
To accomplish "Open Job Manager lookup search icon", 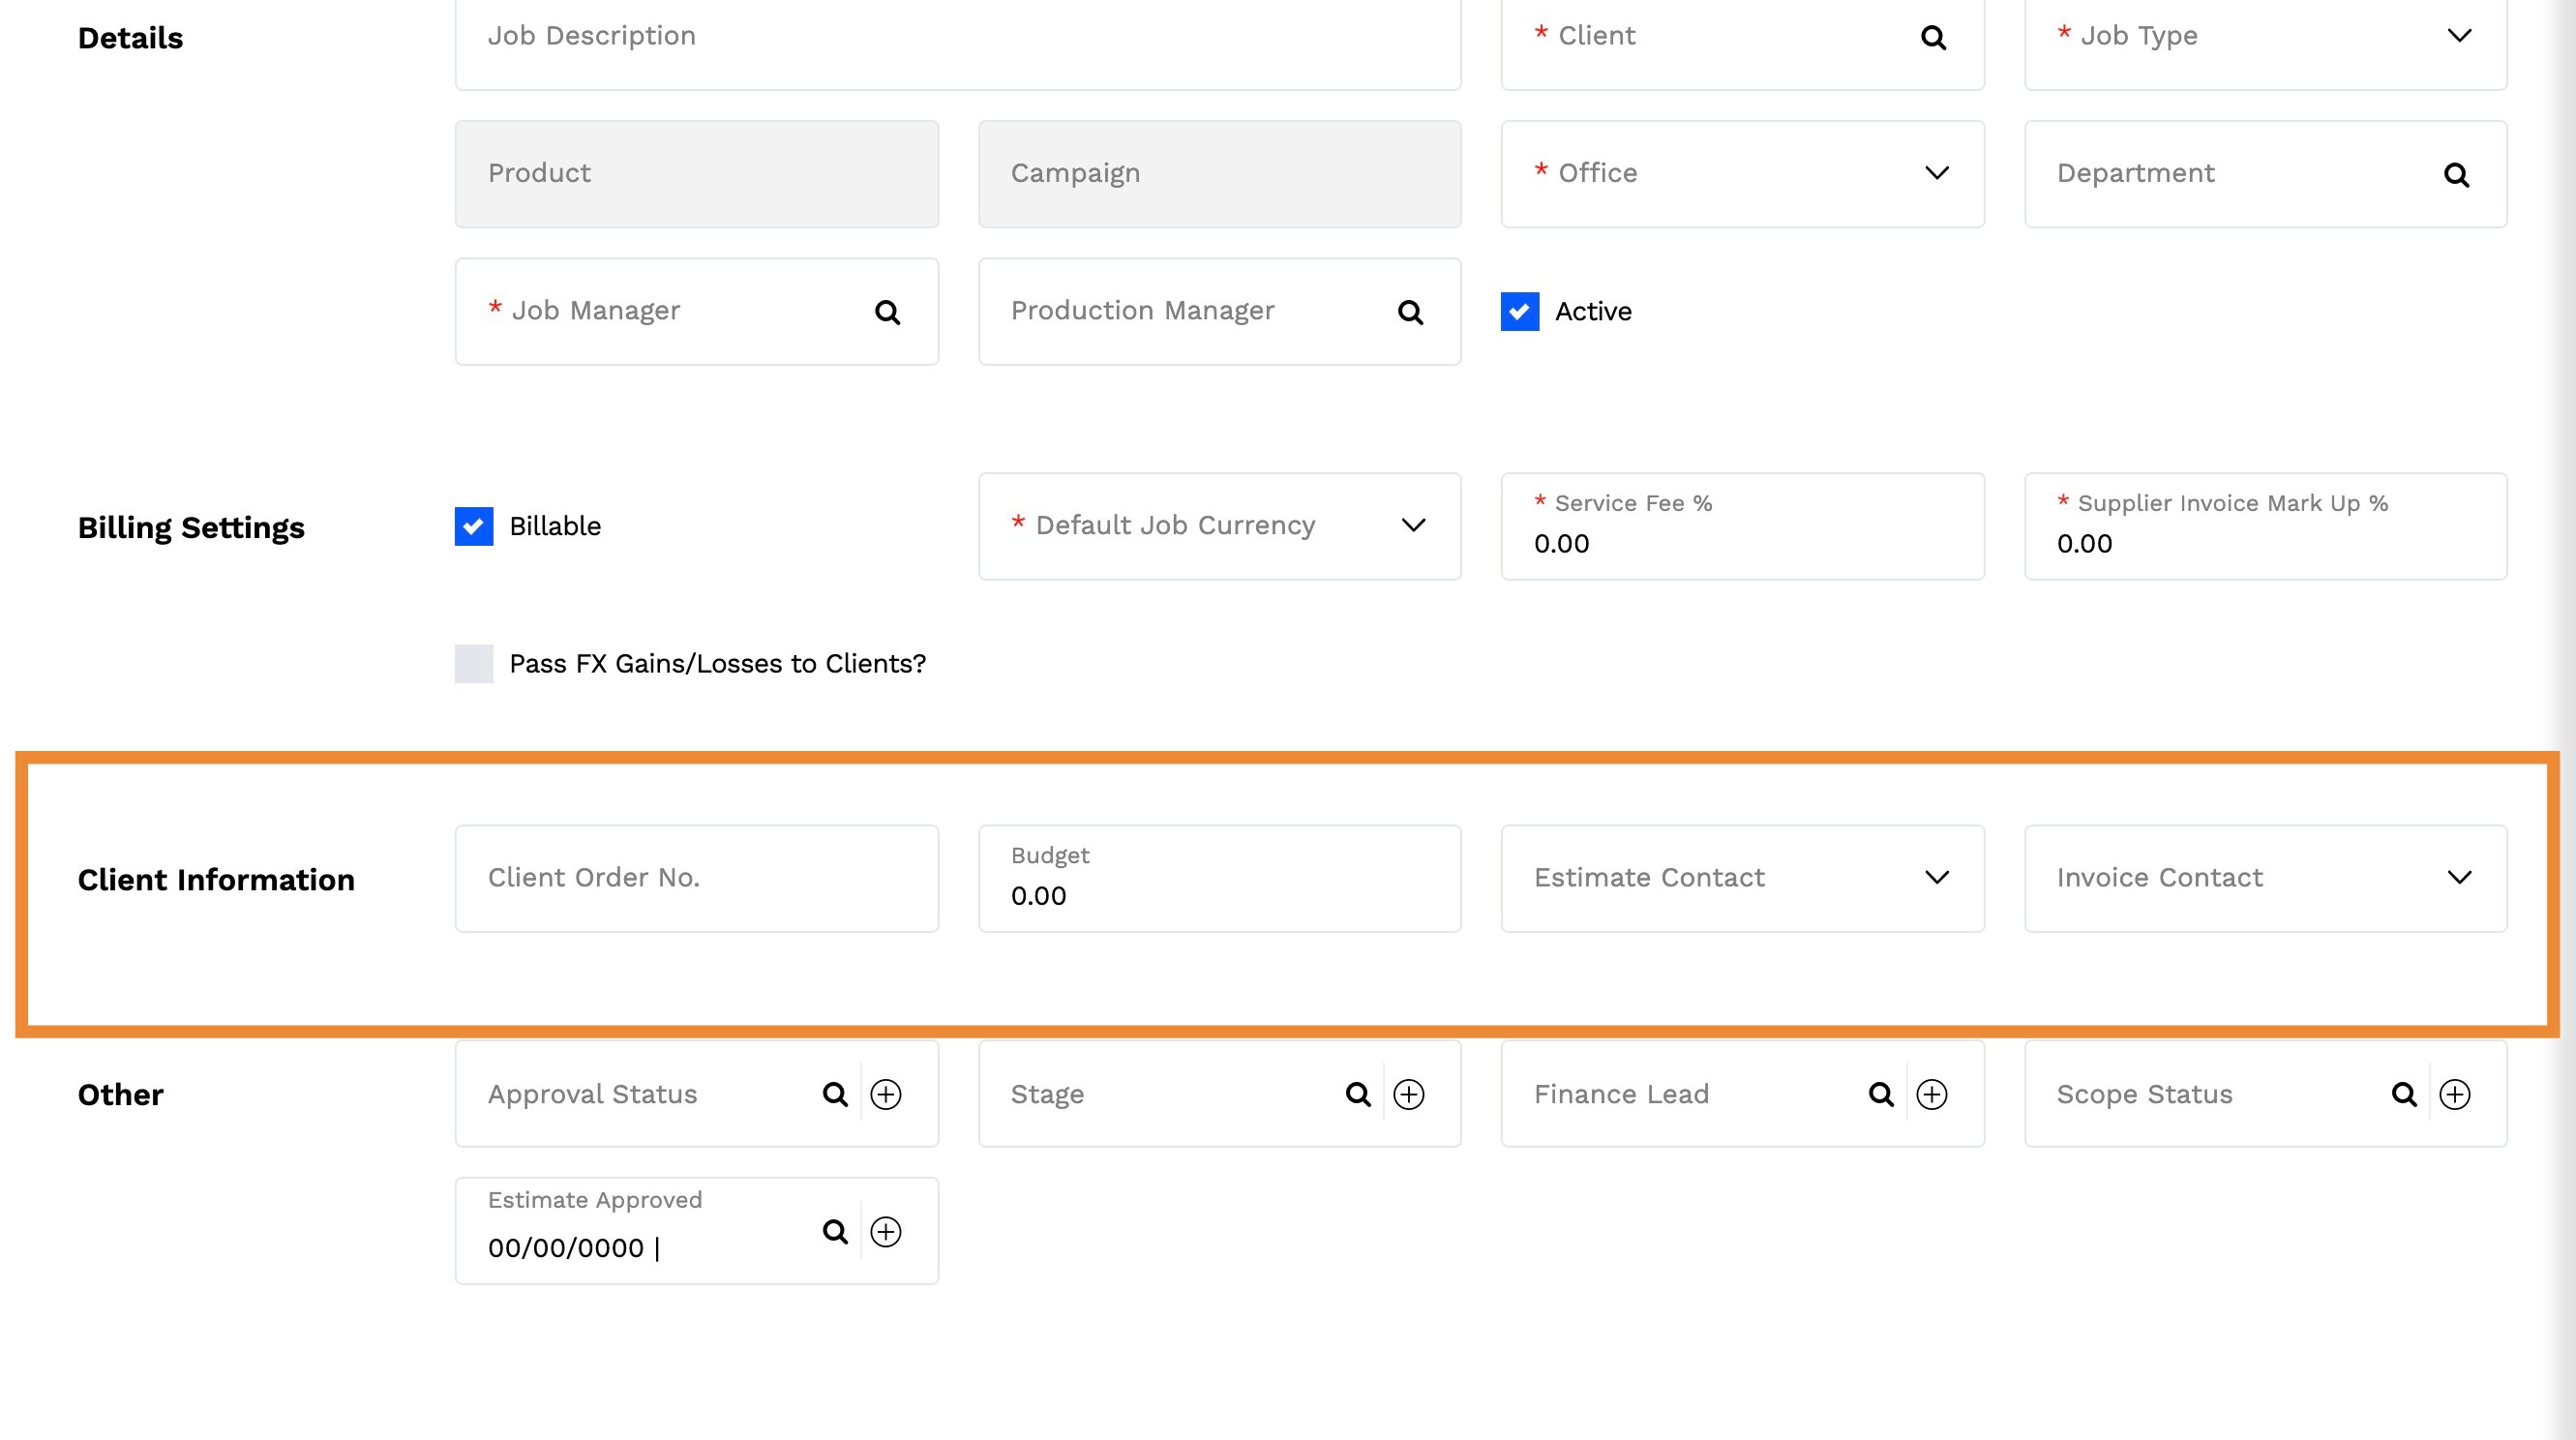I will [887, 312].
